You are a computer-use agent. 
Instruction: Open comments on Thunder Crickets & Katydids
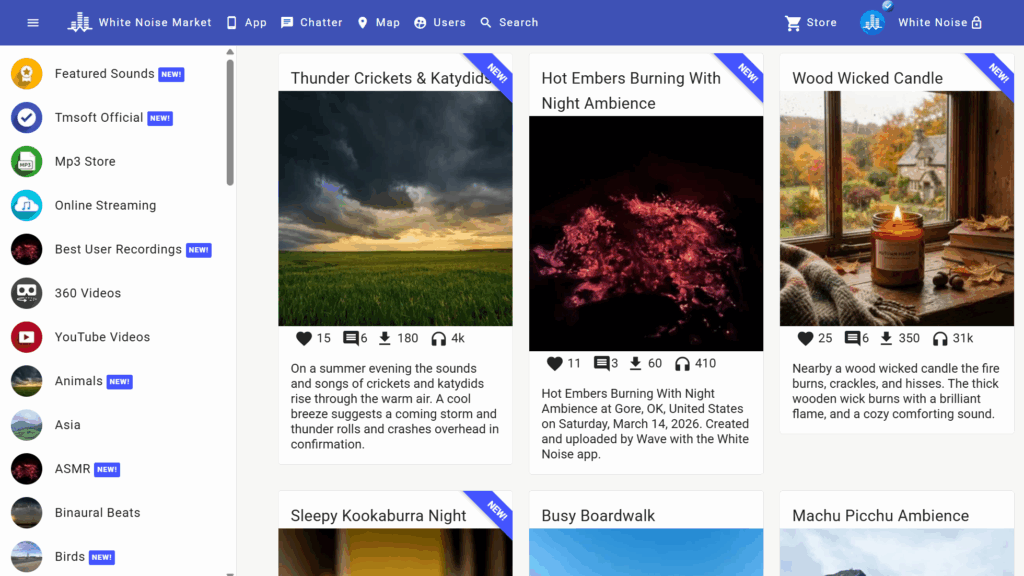coord(351,338)
